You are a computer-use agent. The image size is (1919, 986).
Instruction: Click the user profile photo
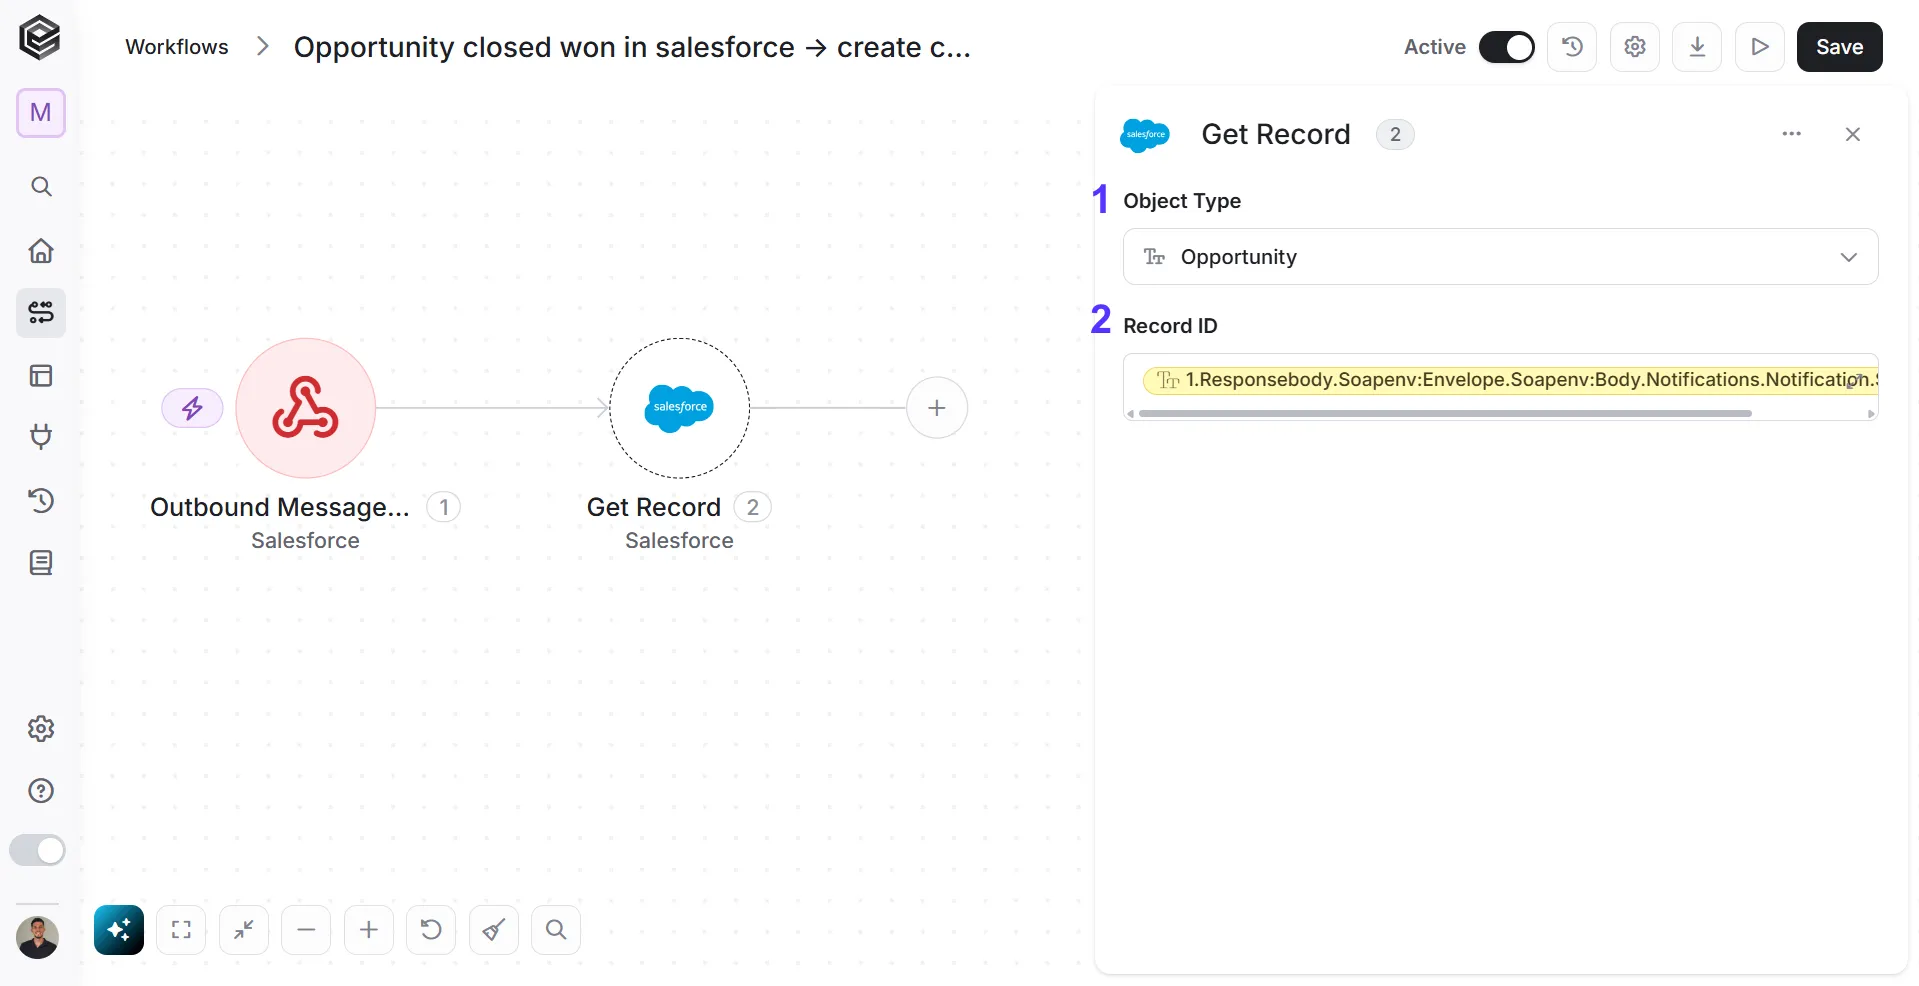tap(38, 938)
